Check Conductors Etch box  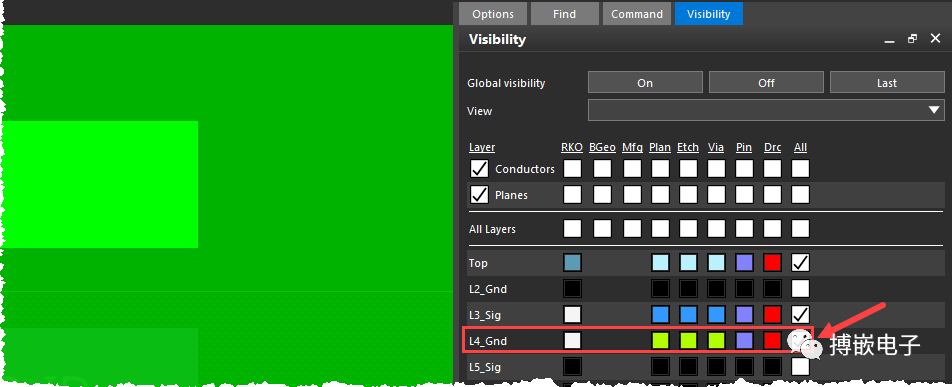(688, 169)
